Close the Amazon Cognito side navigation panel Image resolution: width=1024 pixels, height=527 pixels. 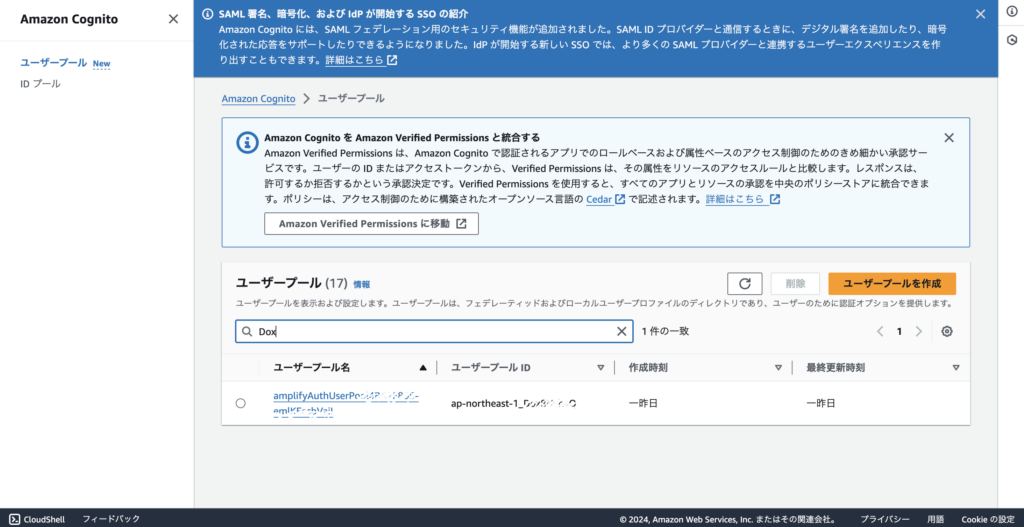[173, 19]
